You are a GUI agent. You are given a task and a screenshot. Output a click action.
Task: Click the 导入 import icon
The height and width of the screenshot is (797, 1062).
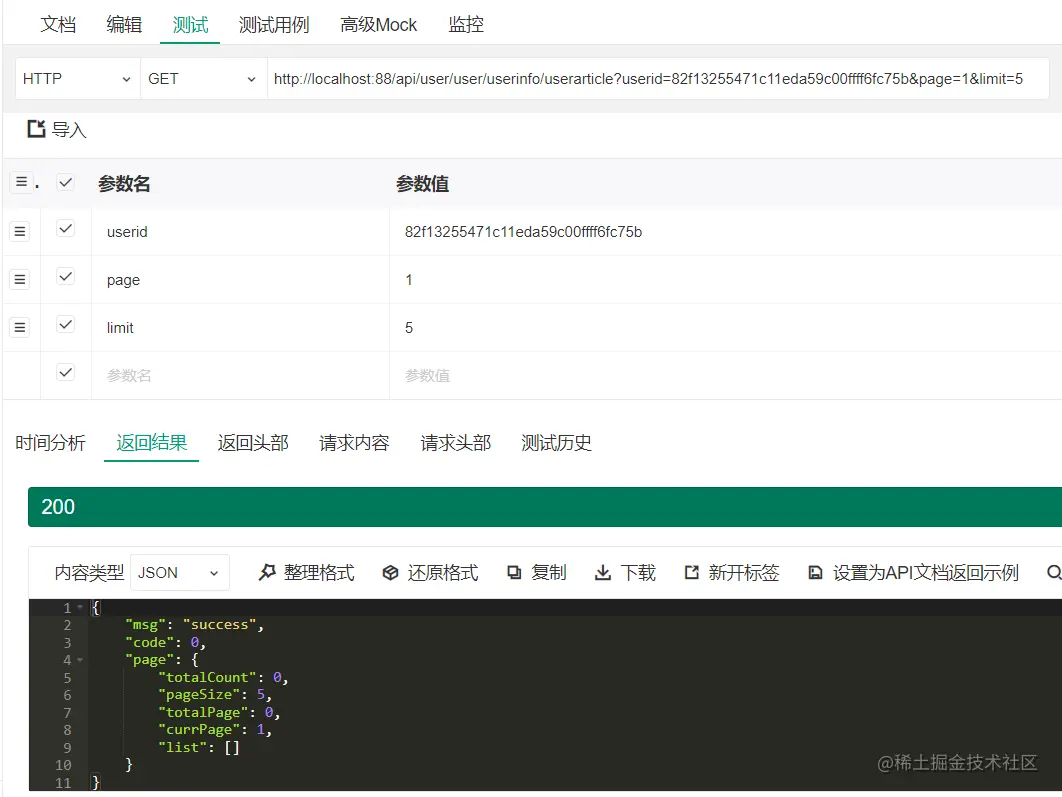[36, 129]
